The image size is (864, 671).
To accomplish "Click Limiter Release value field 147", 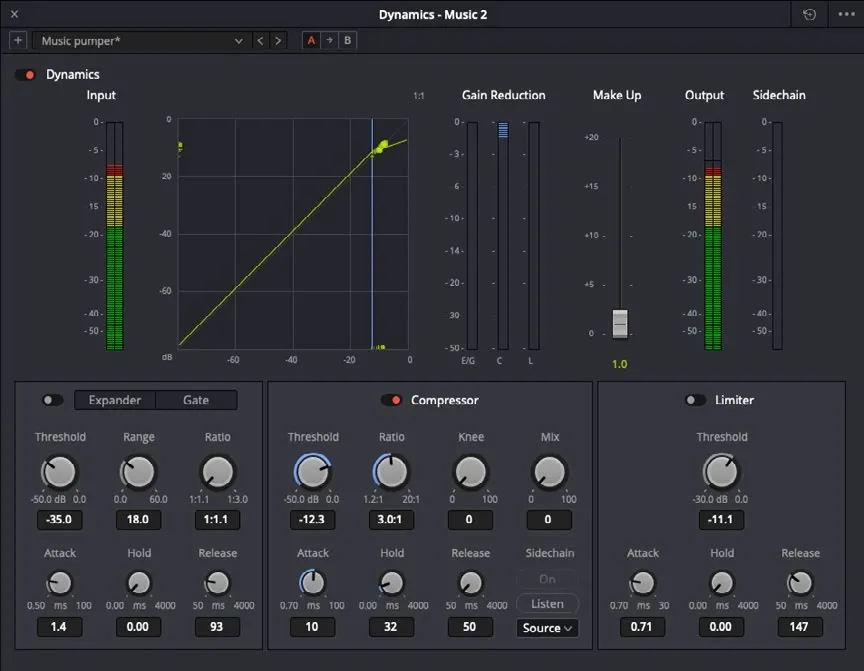I will click(800, 627).
